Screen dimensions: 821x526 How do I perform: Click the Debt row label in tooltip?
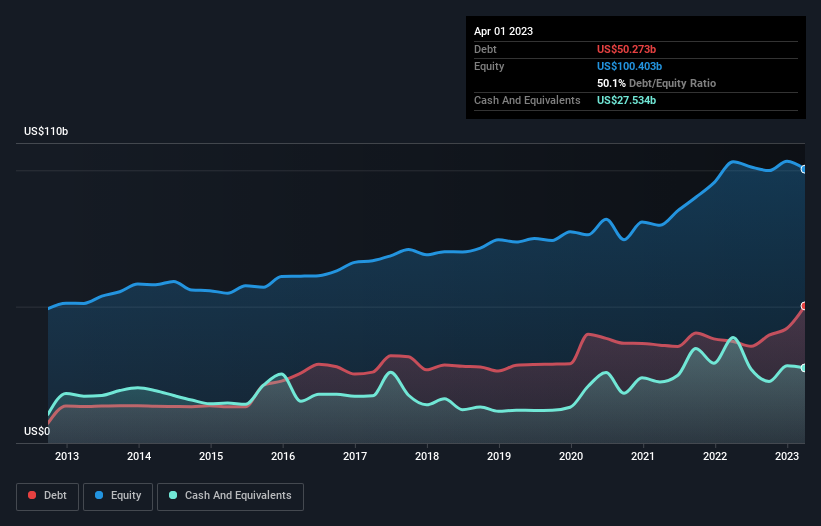point(485,49)
